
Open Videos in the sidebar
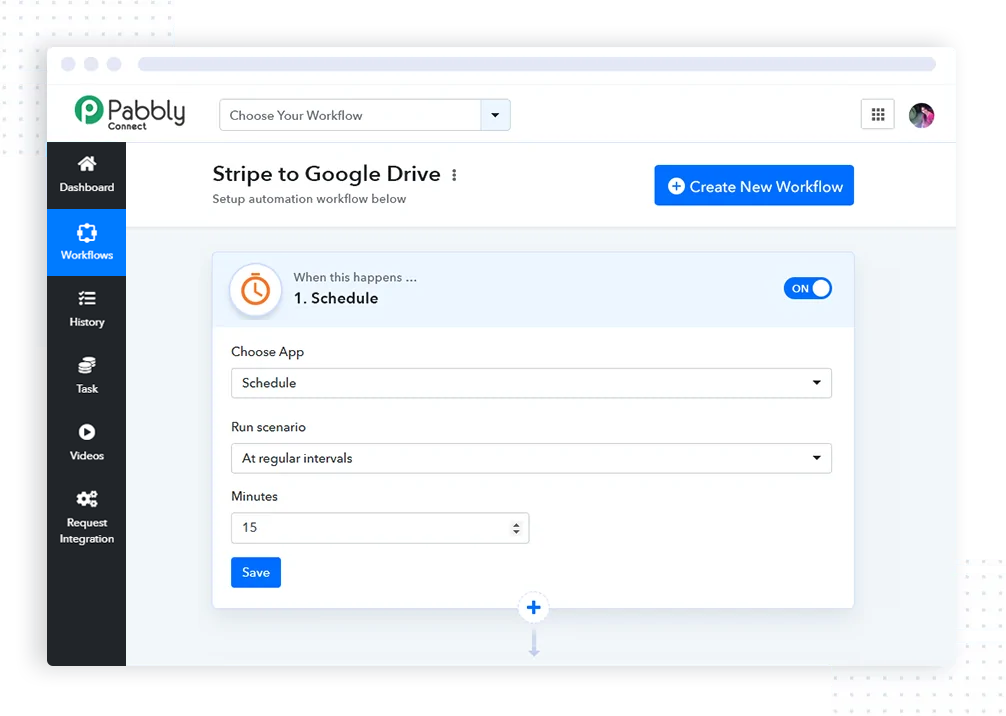(x=87, y=443)
